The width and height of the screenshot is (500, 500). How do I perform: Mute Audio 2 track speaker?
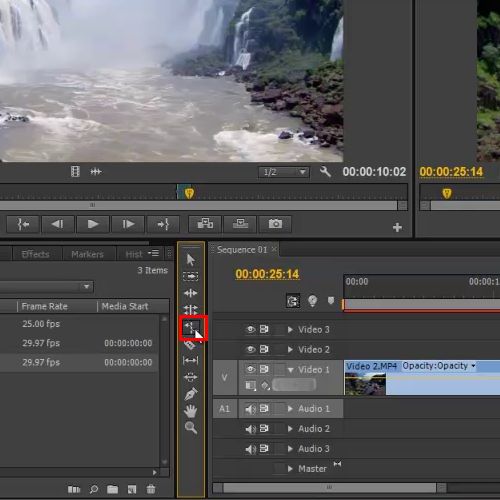point(250,429)
